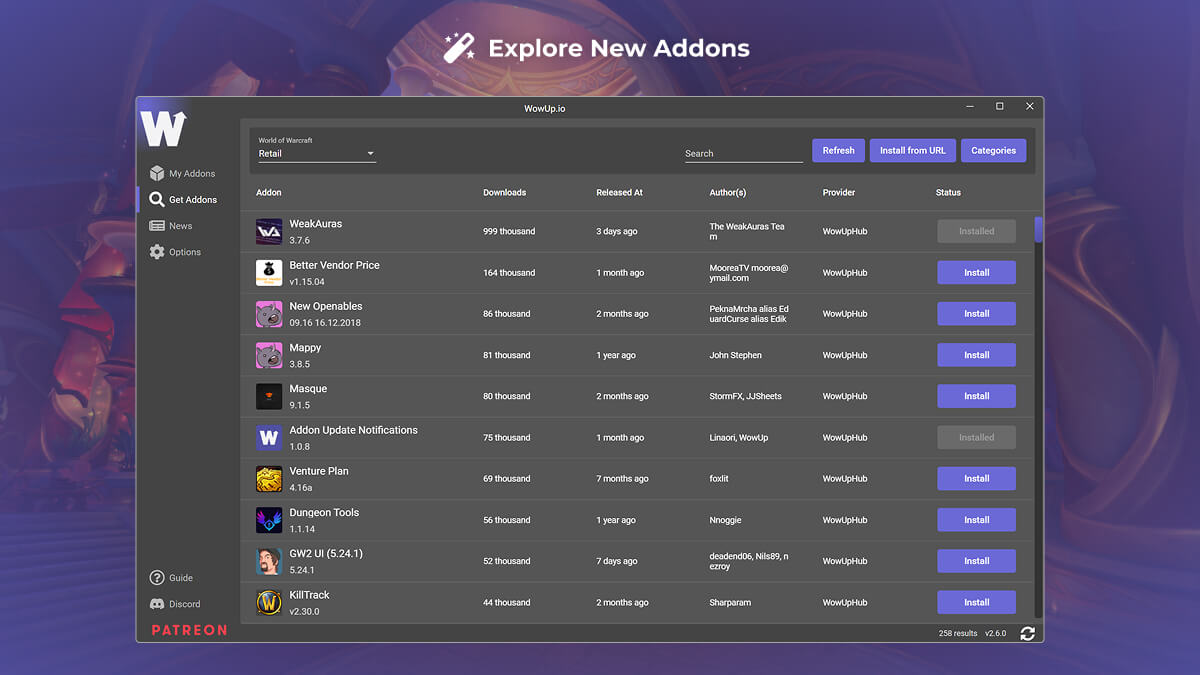Click the WeakAuras addon name
Image resolution: width=1200 pixels, height=675 pixels.
click(316, 224)
